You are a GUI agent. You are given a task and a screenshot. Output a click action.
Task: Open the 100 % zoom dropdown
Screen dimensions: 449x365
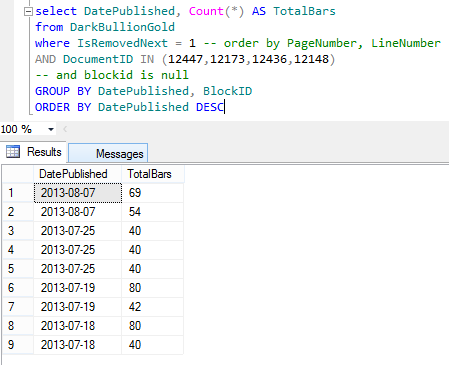(51, 129)
